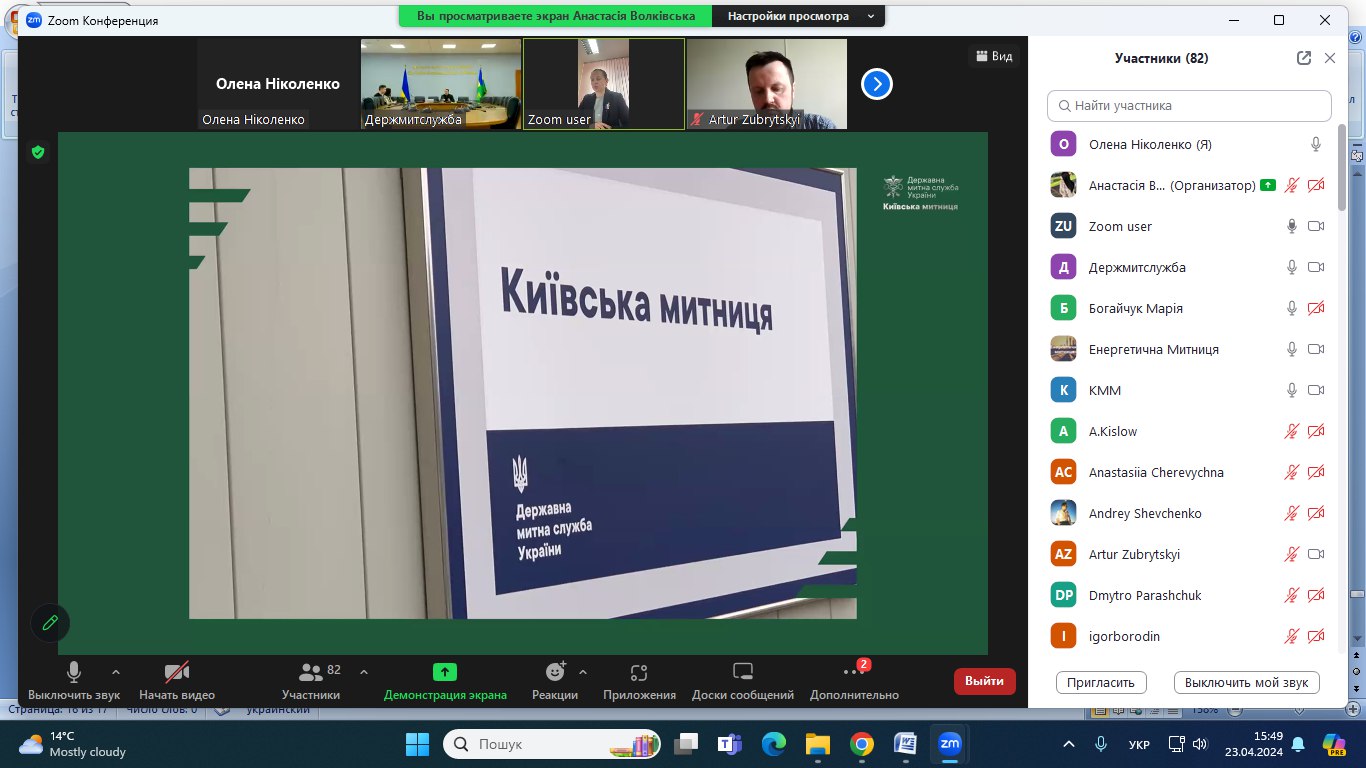This screenshot has width=1366, height=768.
Task: Click muted mic icon for Анастасія organizer
Action: click(x=1292, y=185)
